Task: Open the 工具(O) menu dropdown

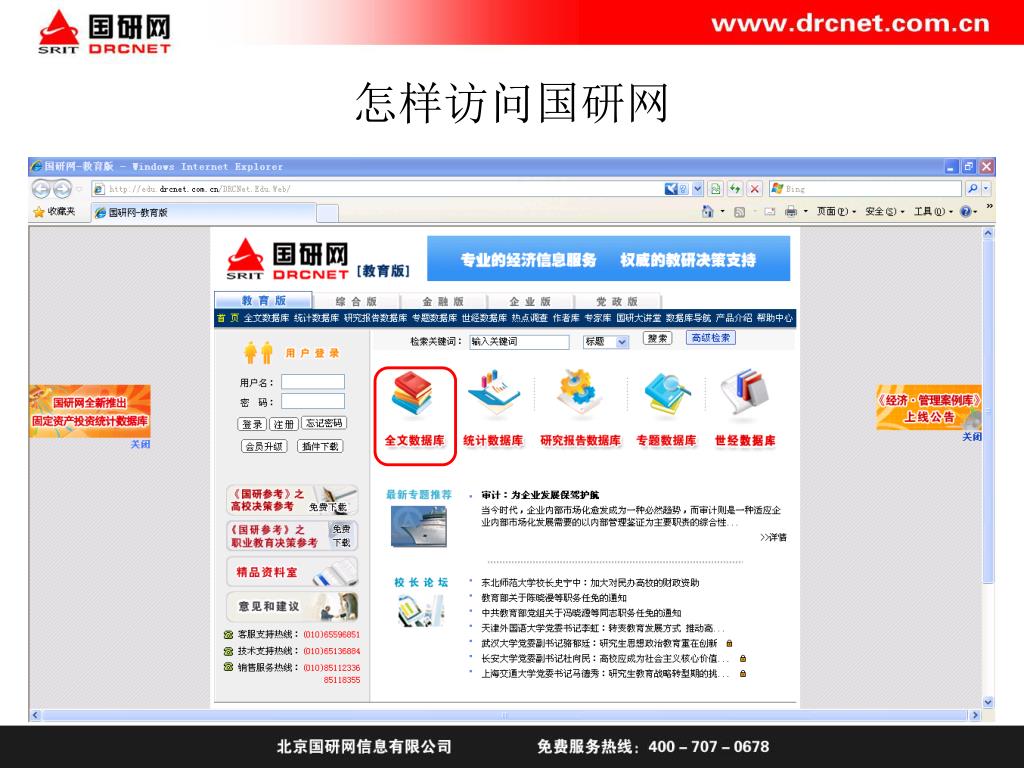Action: coord(933,212)
